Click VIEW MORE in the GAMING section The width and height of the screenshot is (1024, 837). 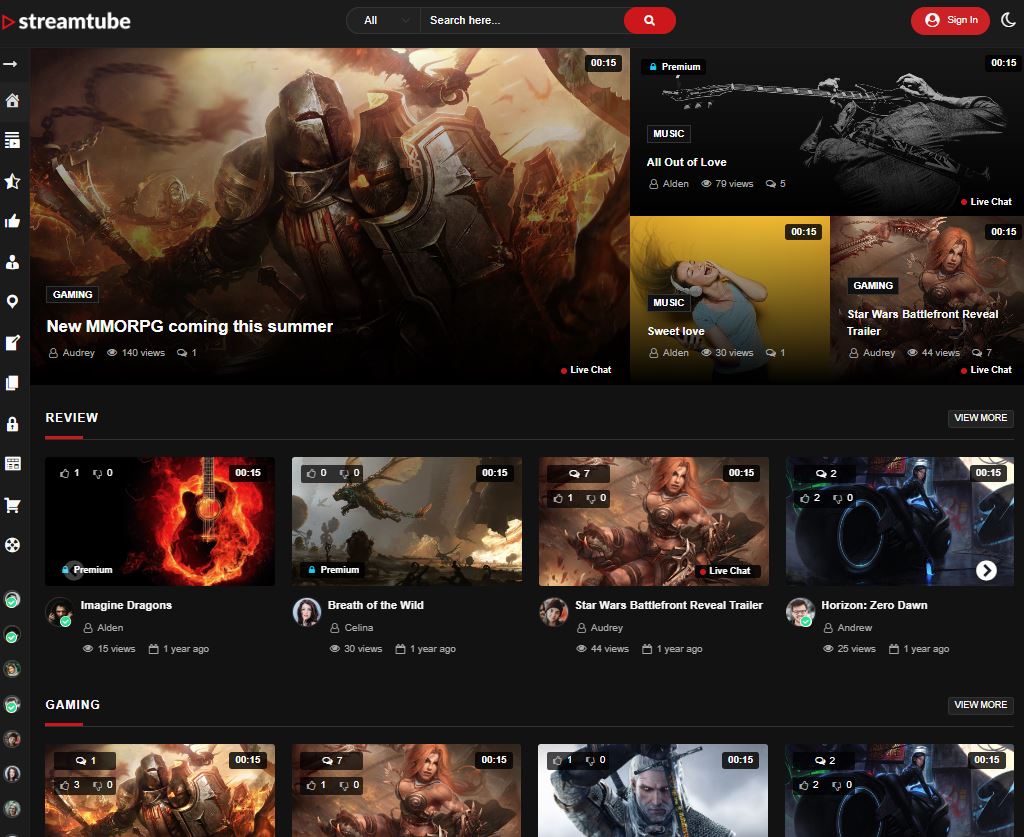[x=980, y=705]
